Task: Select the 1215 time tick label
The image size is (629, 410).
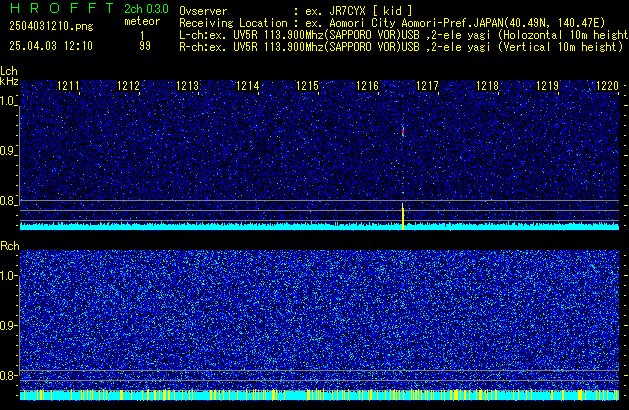Action: tap(307, 86)
